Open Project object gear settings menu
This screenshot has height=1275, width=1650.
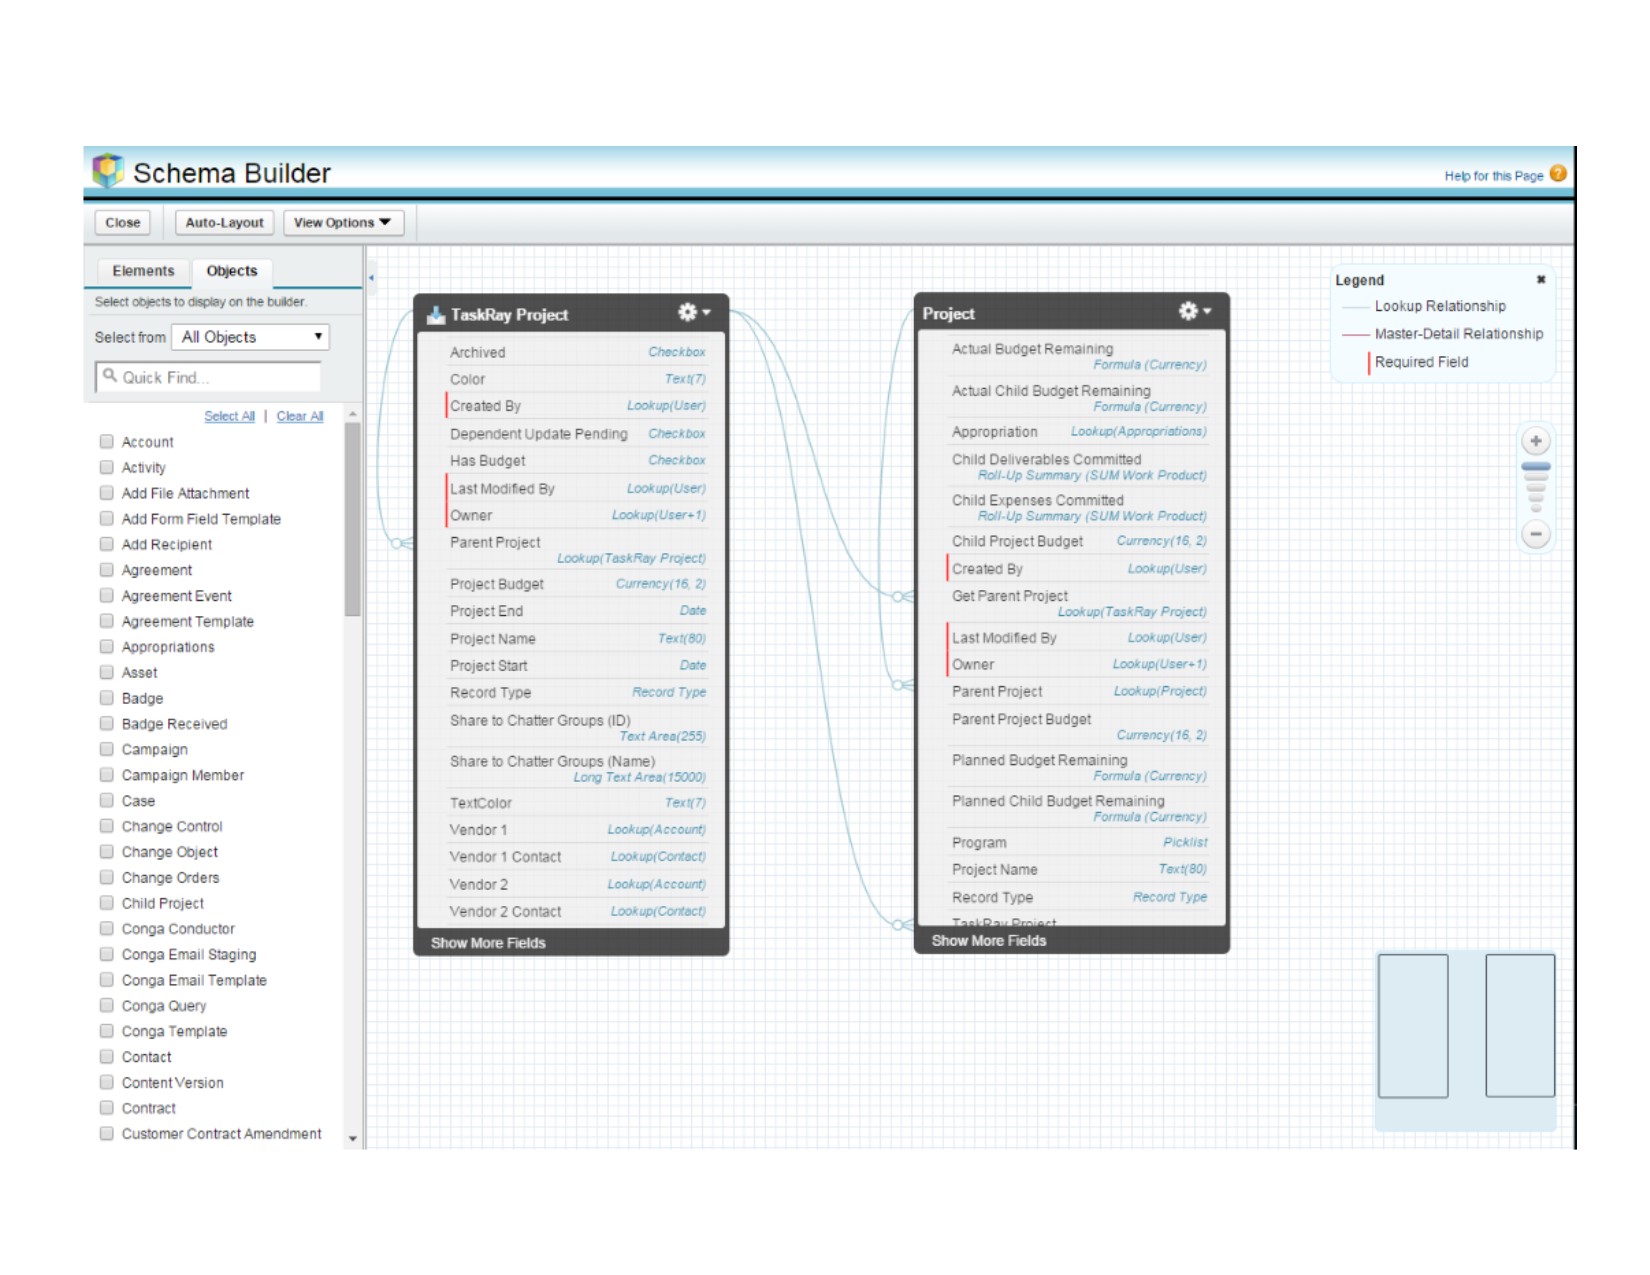click(1194, 311)
